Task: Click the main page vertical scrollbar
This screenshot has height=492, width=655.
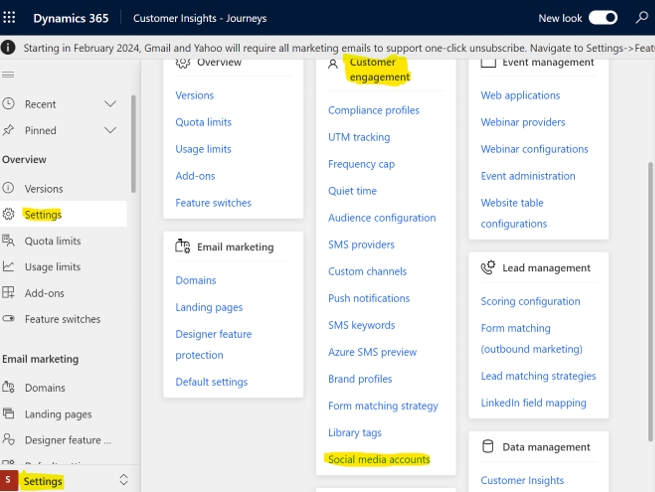Action: tap(650, 301)
